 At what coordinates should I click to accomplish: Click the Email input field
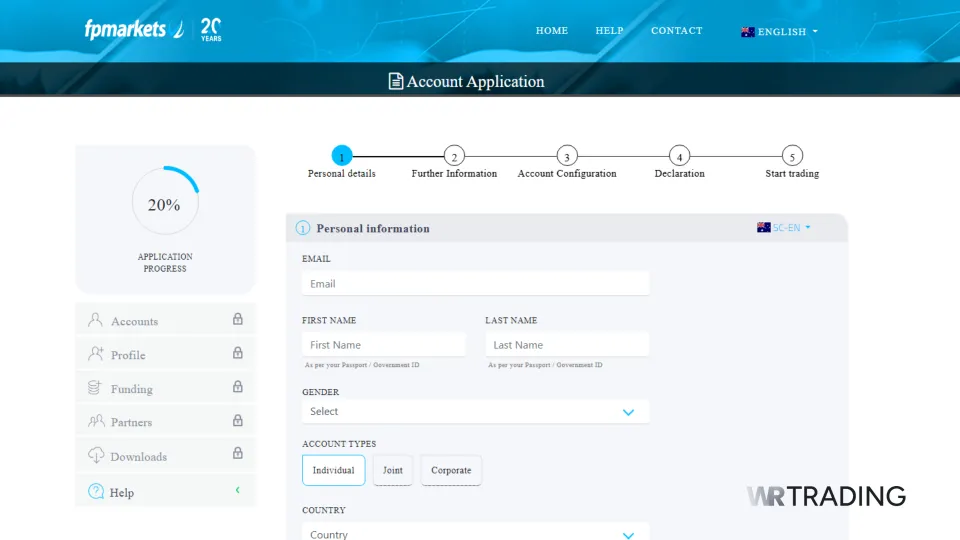tap(476, 283)
